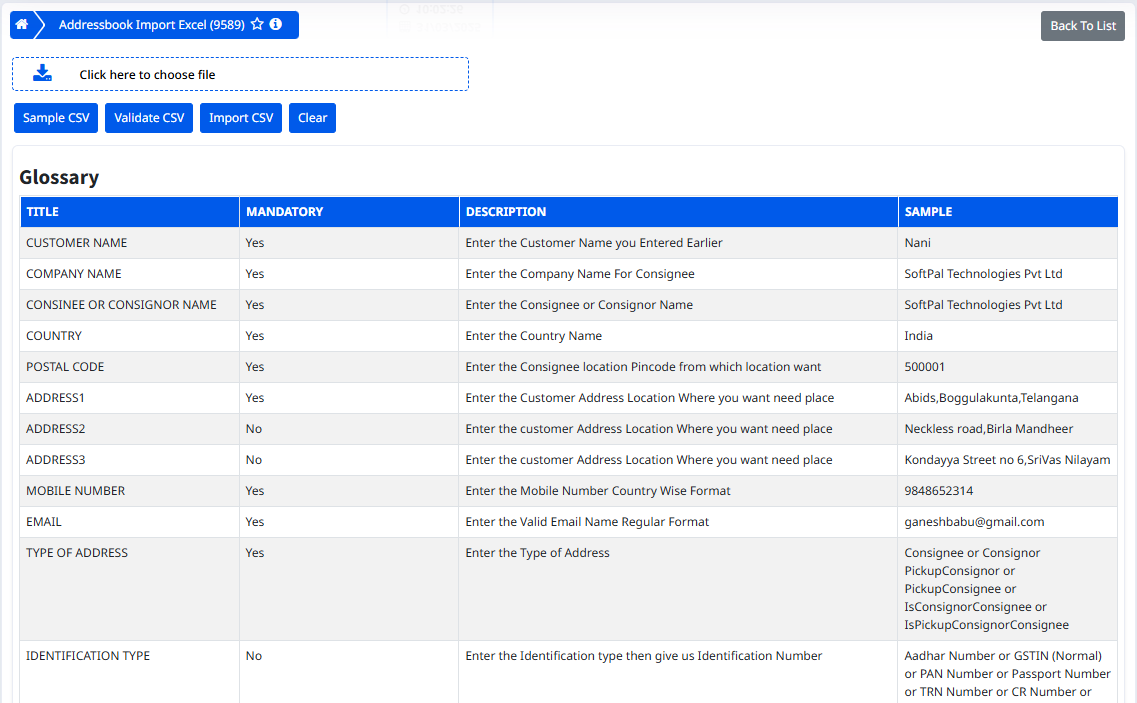Select the ADDRESS2 title cell
Screen dimensions: 1137x703
coord(130,429)
